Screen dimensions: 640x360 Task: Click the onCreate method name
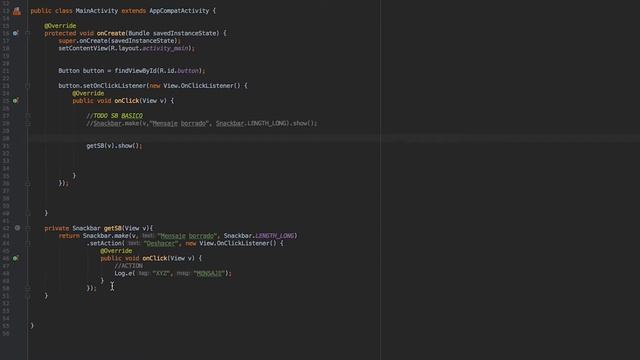tap(111, 33)
